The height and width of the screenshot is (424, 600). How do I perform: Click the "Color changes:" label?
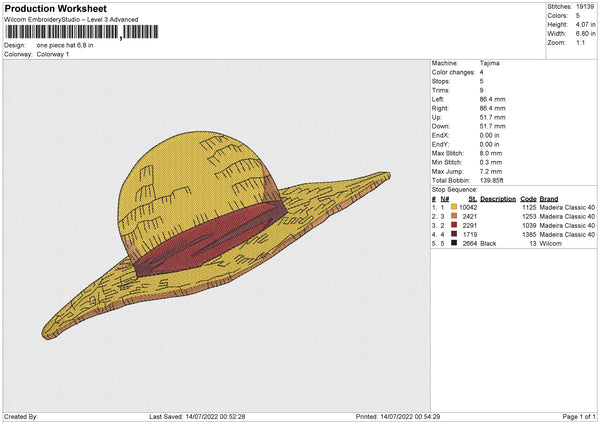(453, 72)
